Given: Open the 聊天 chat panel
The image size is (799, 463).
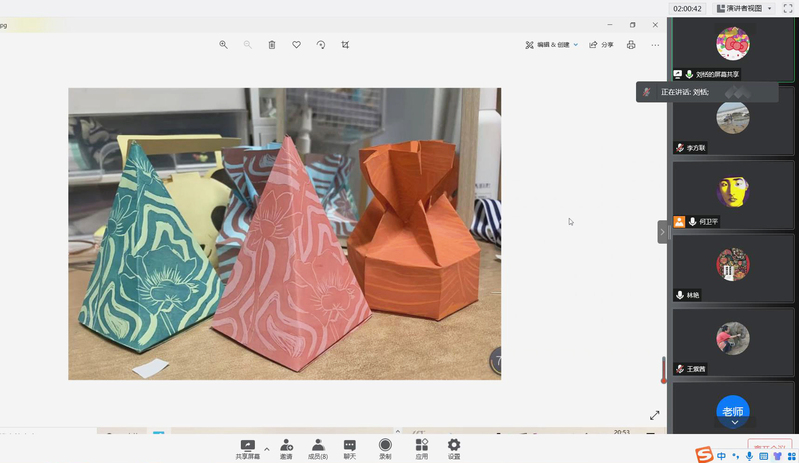Looking at the screenshot, I should (x=350, y=449).
